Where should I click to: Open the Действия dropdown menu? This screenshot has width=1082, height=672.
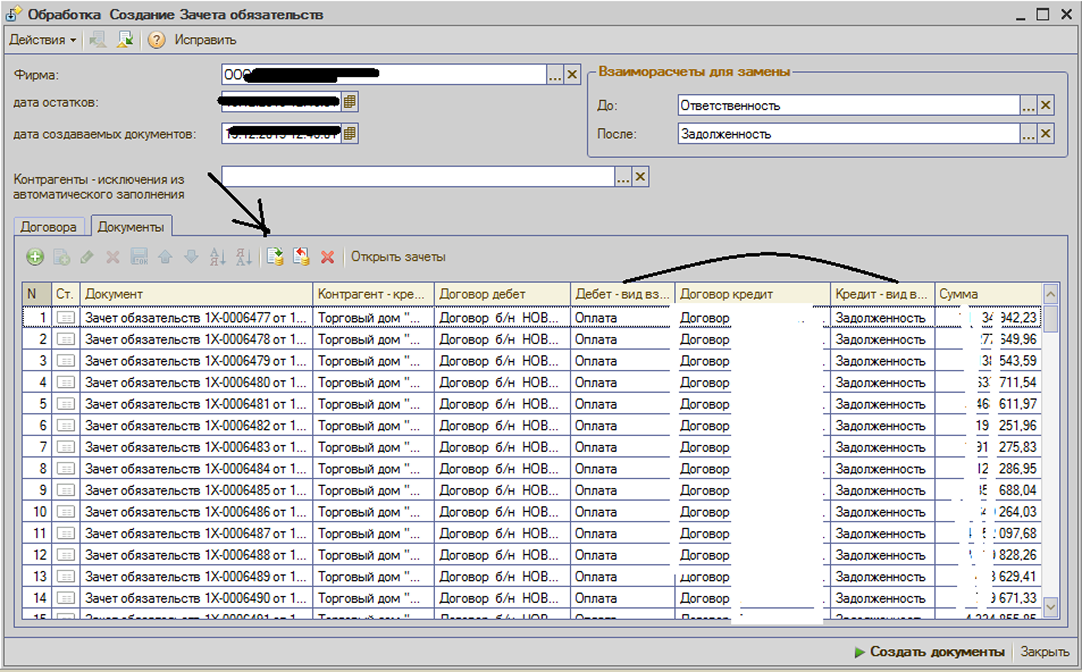coord(43,40)
